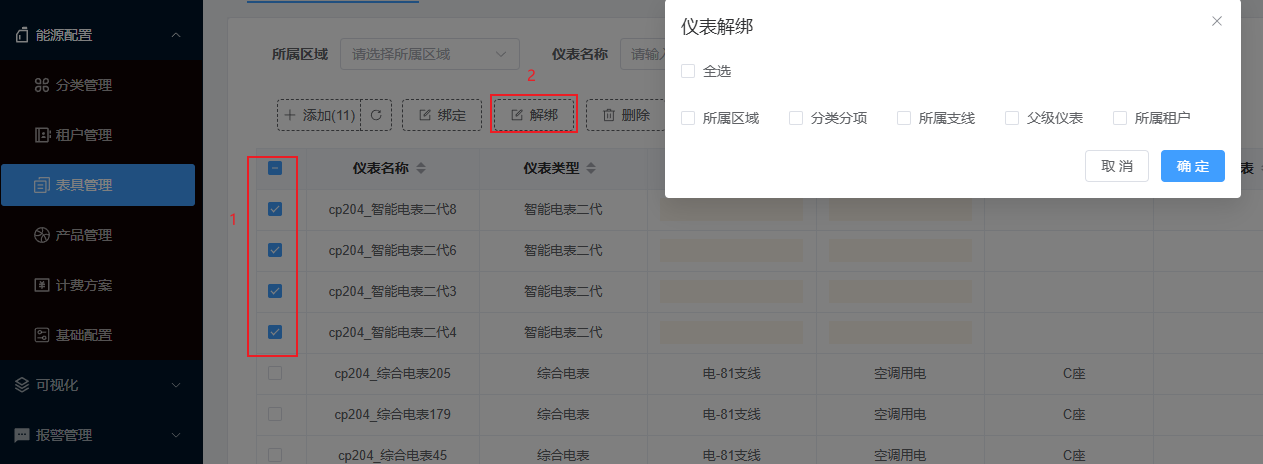The height and width of the screenshot is (464, 1263).
Task: Check the 分类分项 checkbox
Action: click(x=796, y=118)
